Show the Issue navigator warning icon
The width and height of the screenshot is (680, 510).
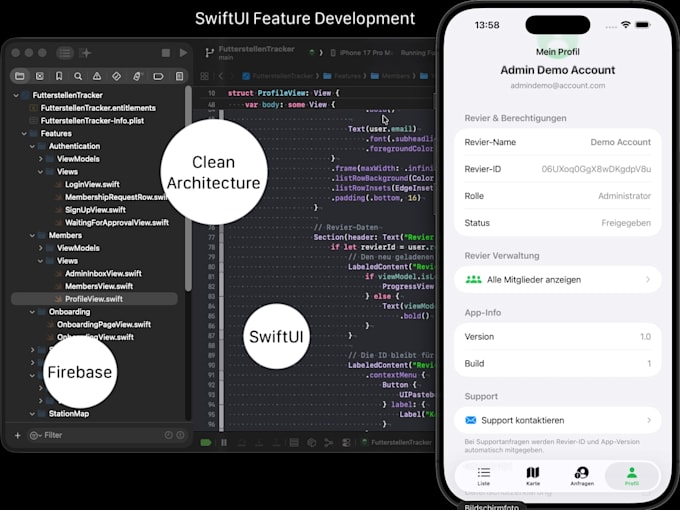tap(97, 76)
